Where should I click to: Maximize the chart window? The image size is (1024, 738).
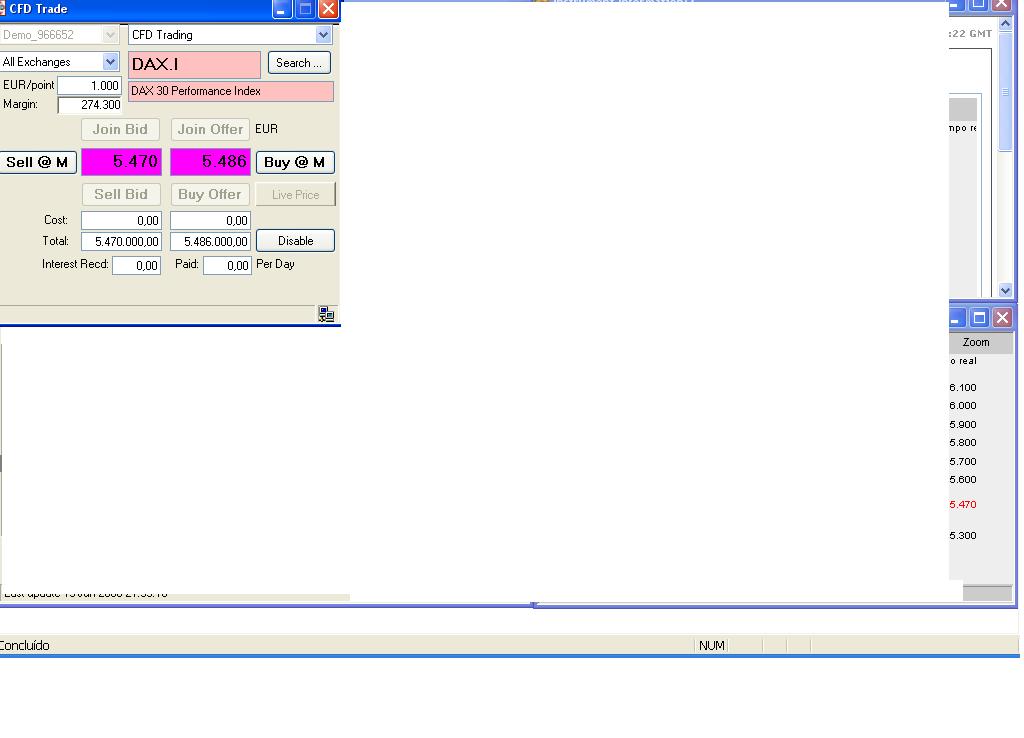coord(979,318)
